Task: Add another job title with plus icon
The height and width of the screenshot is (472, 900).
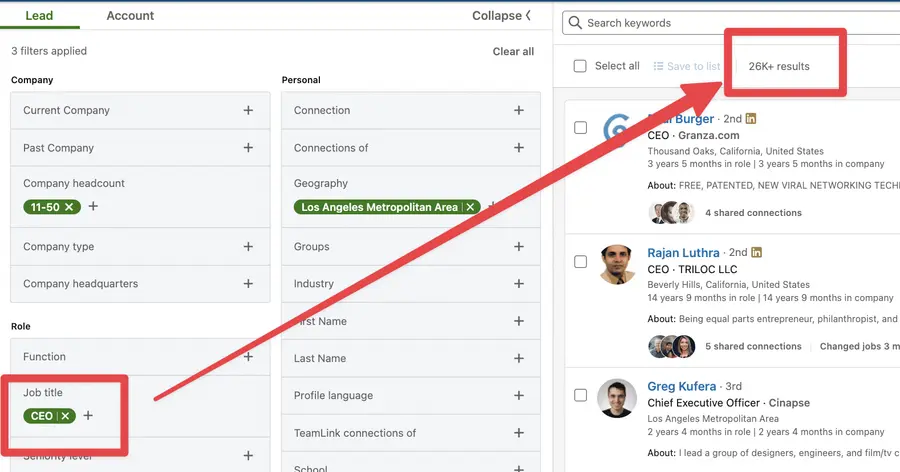Action: [x=88, y=415]
